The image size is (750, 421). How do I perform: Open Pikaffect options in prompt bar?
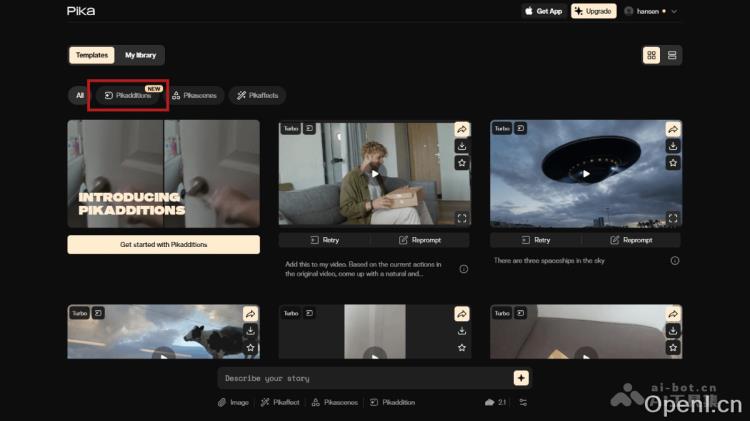280,402
